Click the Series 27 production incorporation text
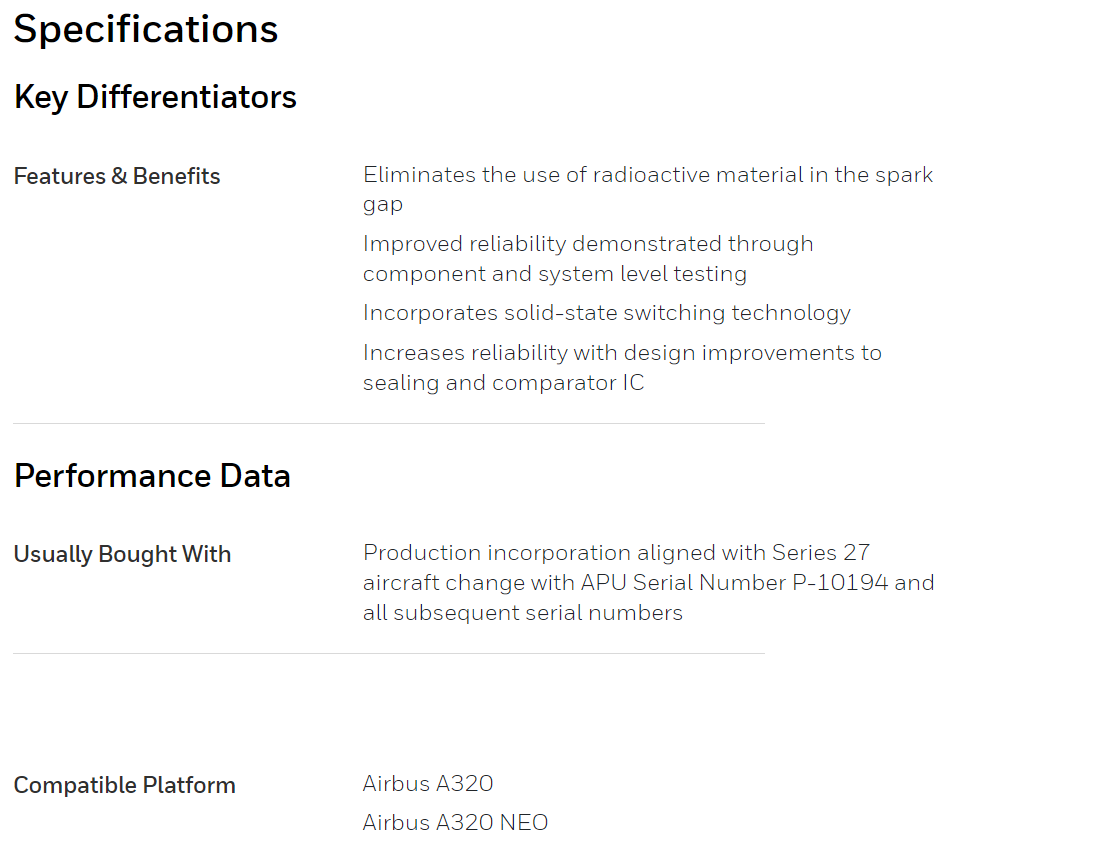 click(617, 553)
